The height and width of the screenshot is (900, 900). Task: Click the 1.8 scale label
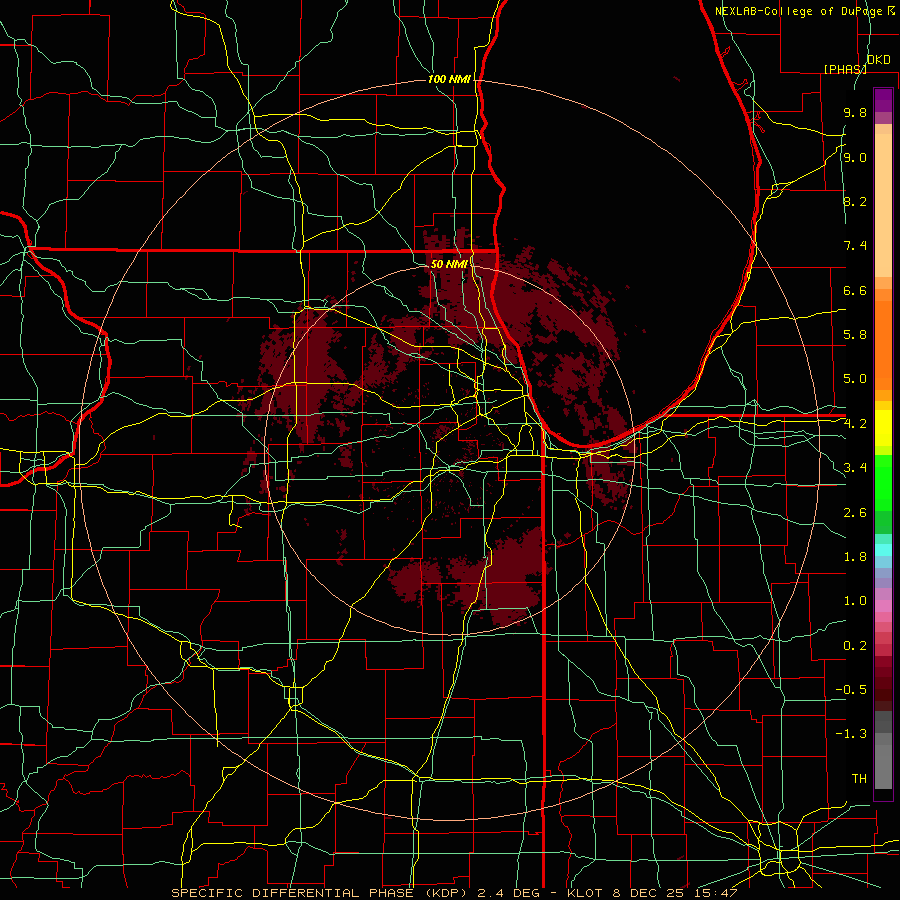click(x=855, y=557)
